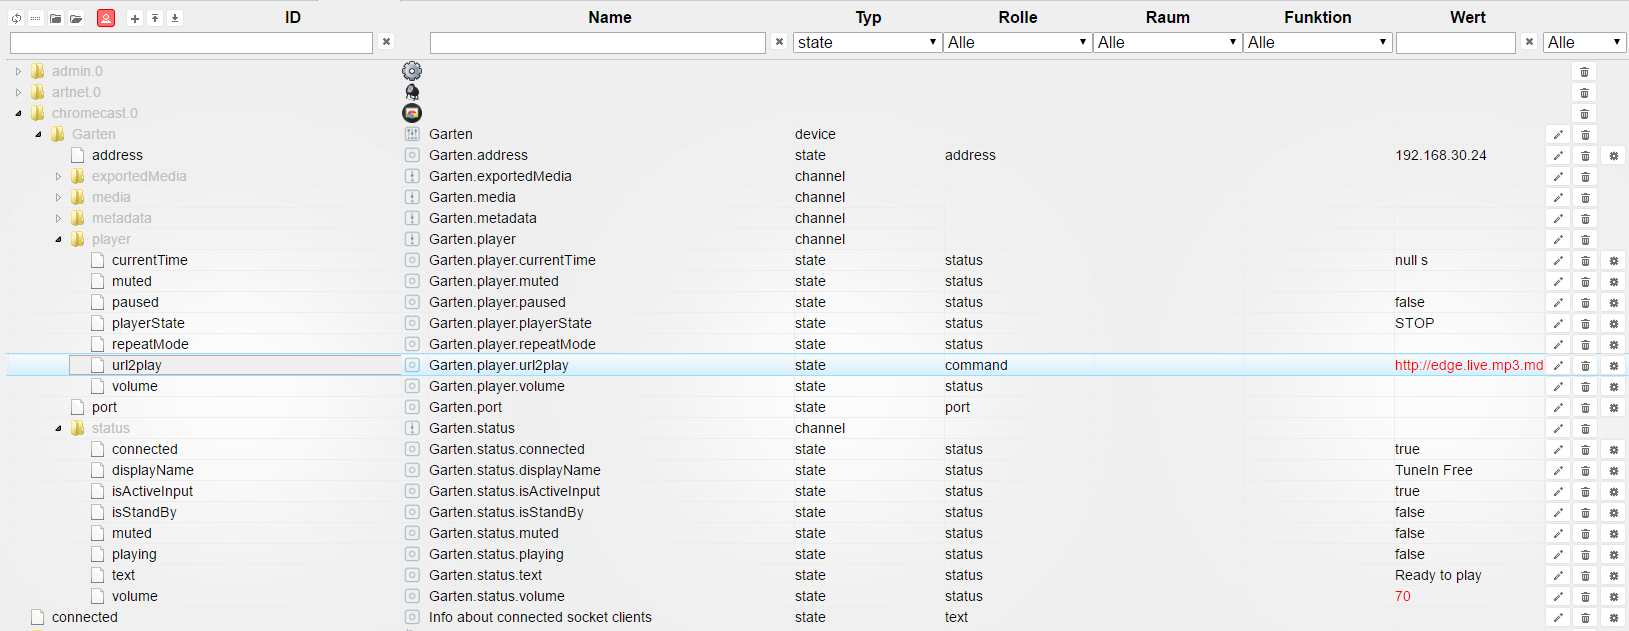Viewport: 1629px width, 631px height.
Task: Delete the Garten.player.volume object
Action: [x=1585, y=387]
